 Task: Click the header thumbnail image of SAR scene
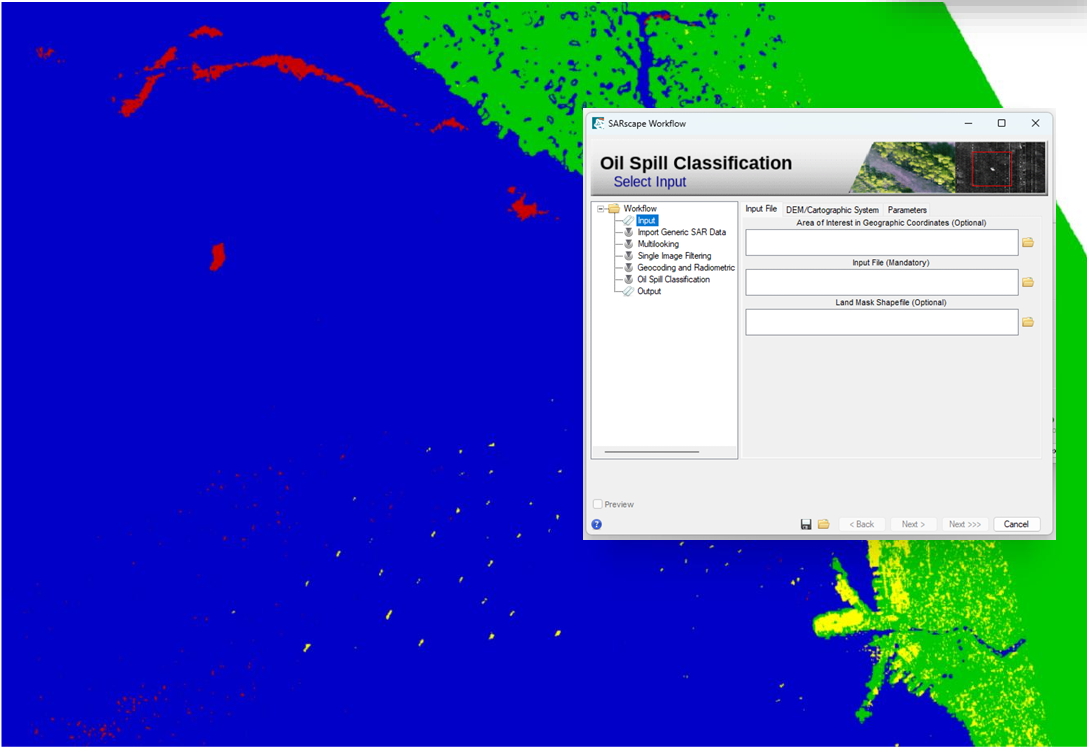[x=1000, y=168]
